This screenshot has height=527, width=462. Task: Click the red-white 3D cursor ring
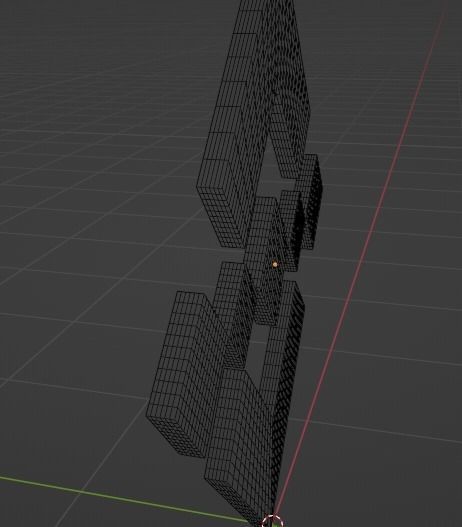click(x=272, y=521)
